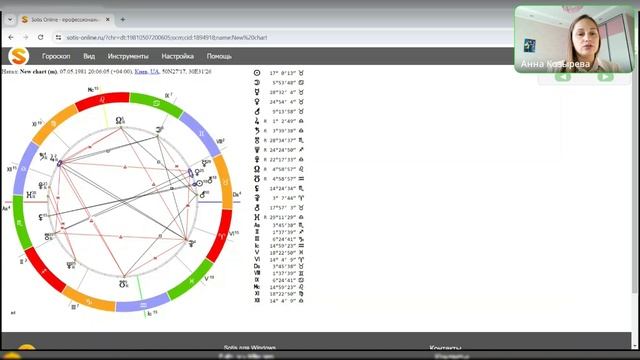Open the Настройка menu

point(178,56)
